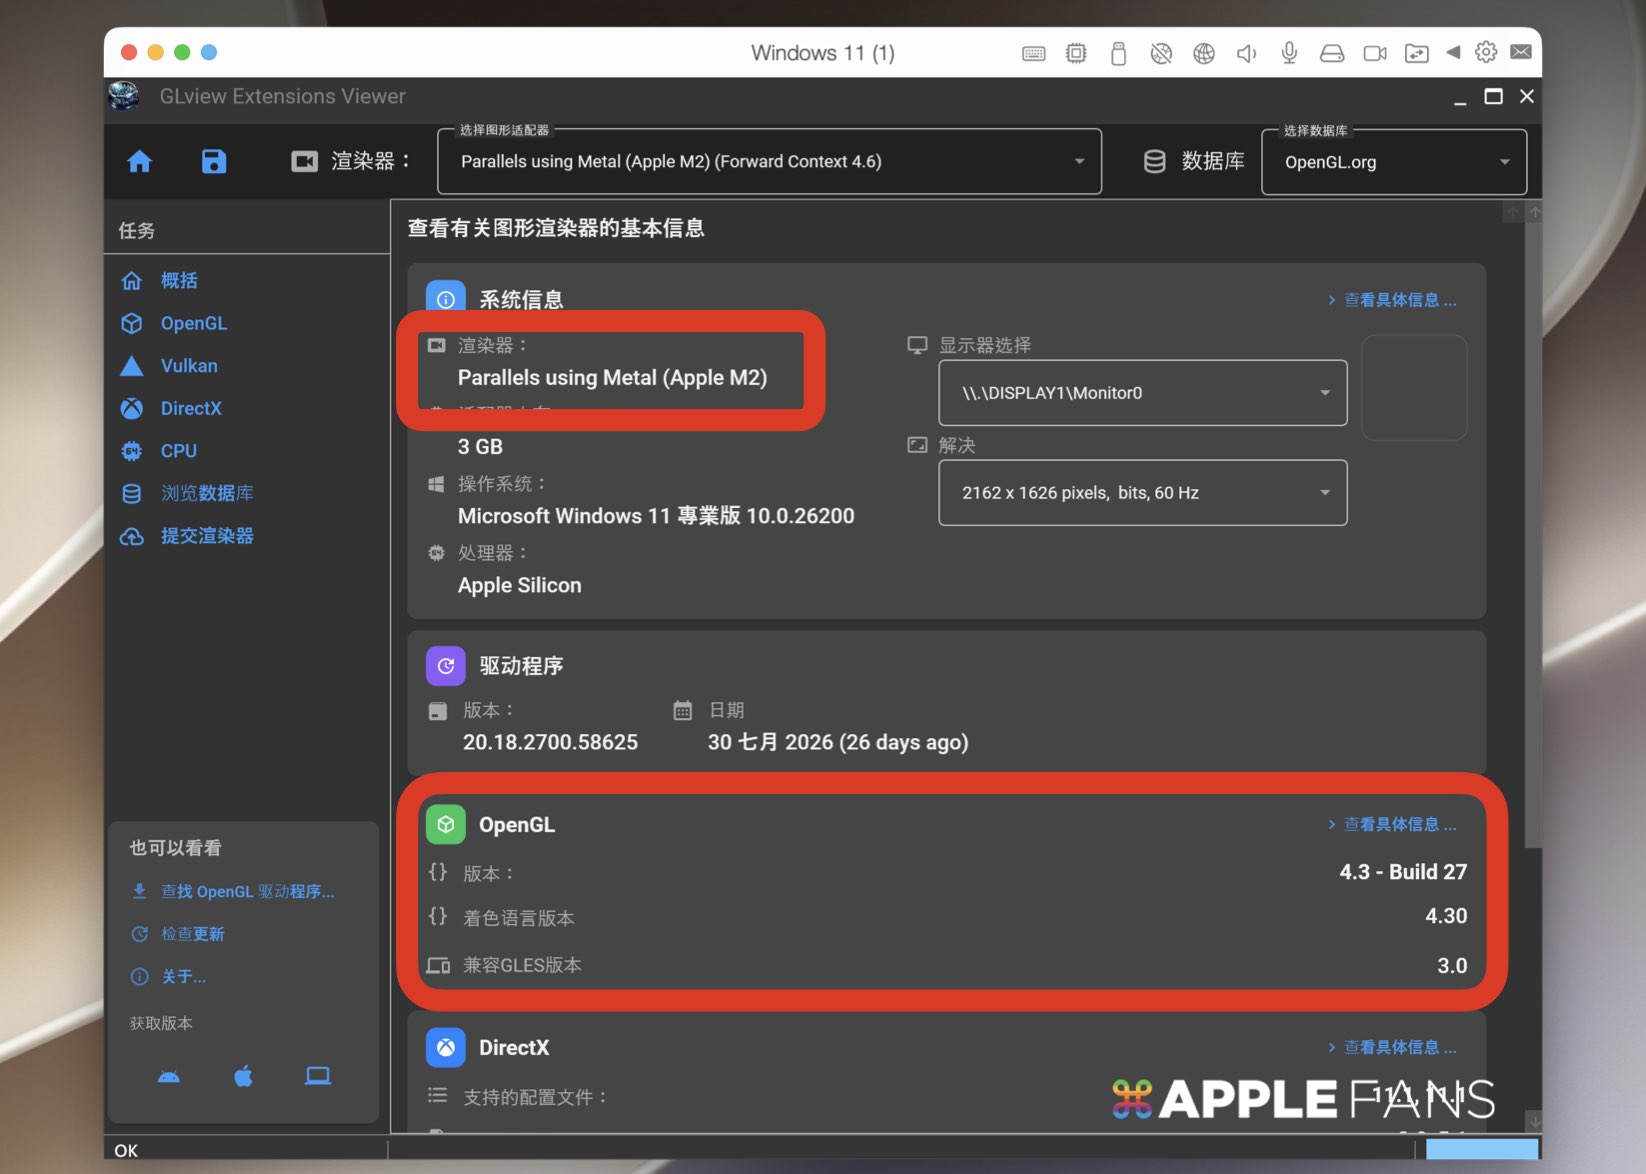Open the 选择图形适配器 renderer dropdown
This screenshot has height=1174, width=1646.
(769, 161)
